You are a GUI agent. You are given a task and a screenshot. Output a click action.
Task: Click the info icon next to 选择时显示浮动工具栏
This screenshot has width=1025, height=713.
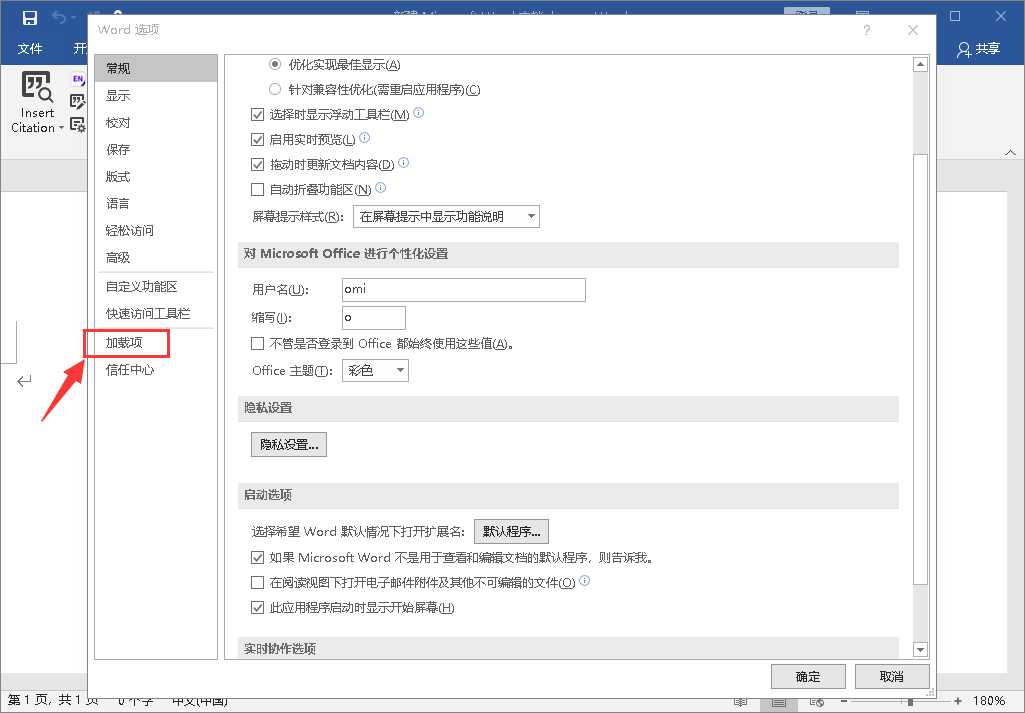click(x=418, y=112)
